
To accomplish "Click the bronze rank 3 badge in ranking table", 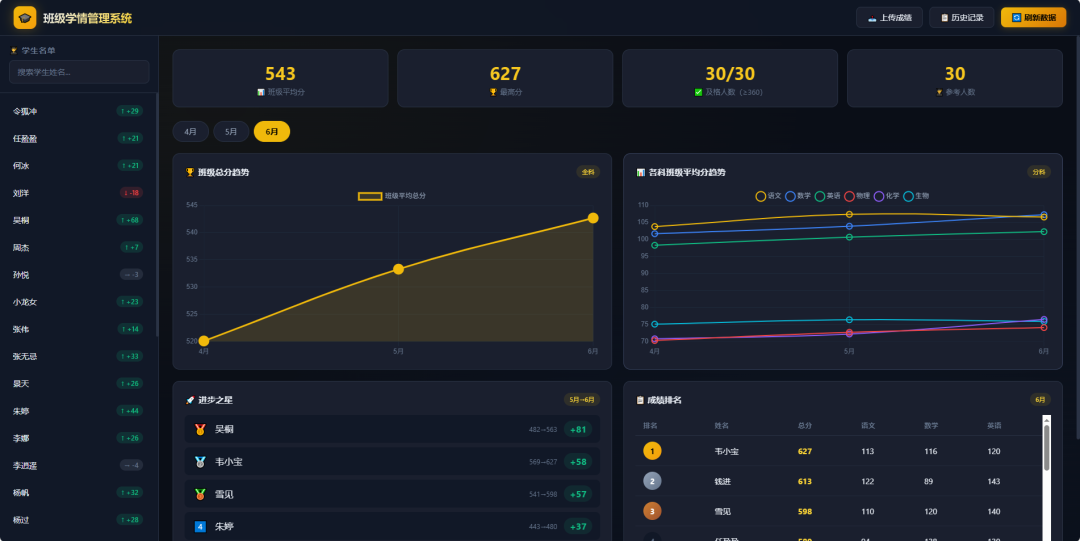I will [x=652, y=511].
